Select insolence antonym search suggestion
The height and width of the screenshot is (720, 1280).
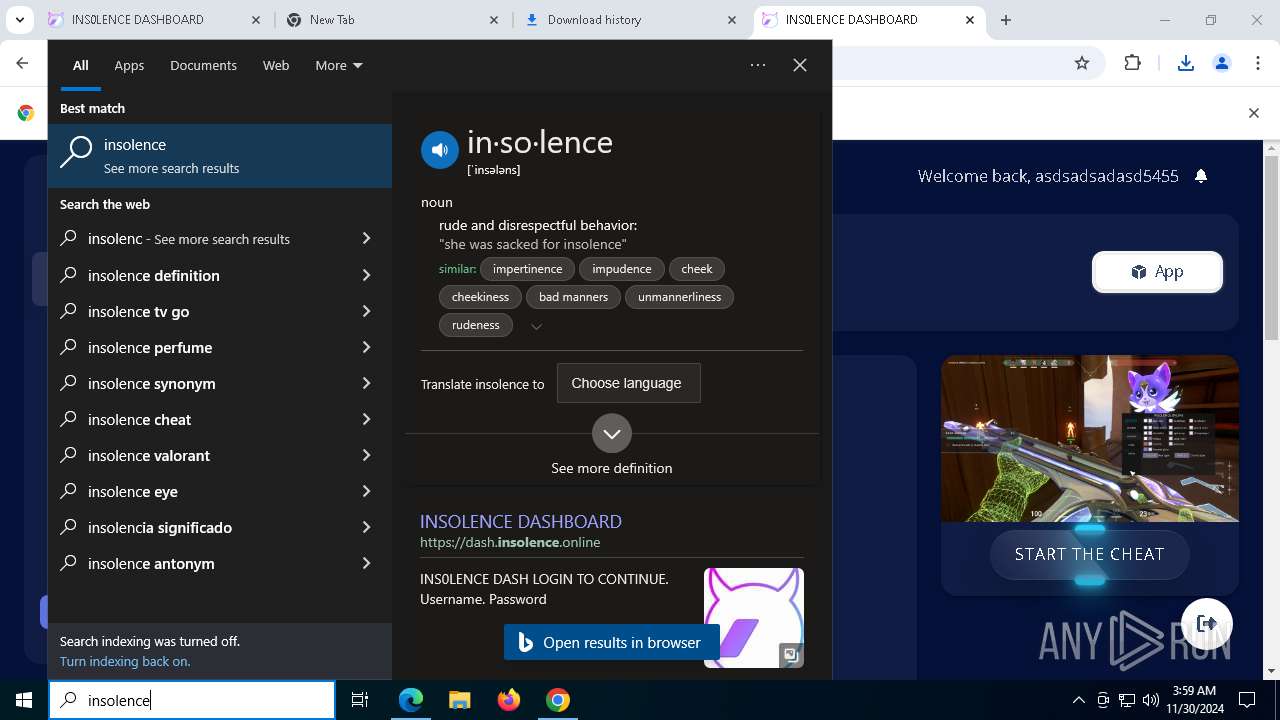(x=220, y=563)
